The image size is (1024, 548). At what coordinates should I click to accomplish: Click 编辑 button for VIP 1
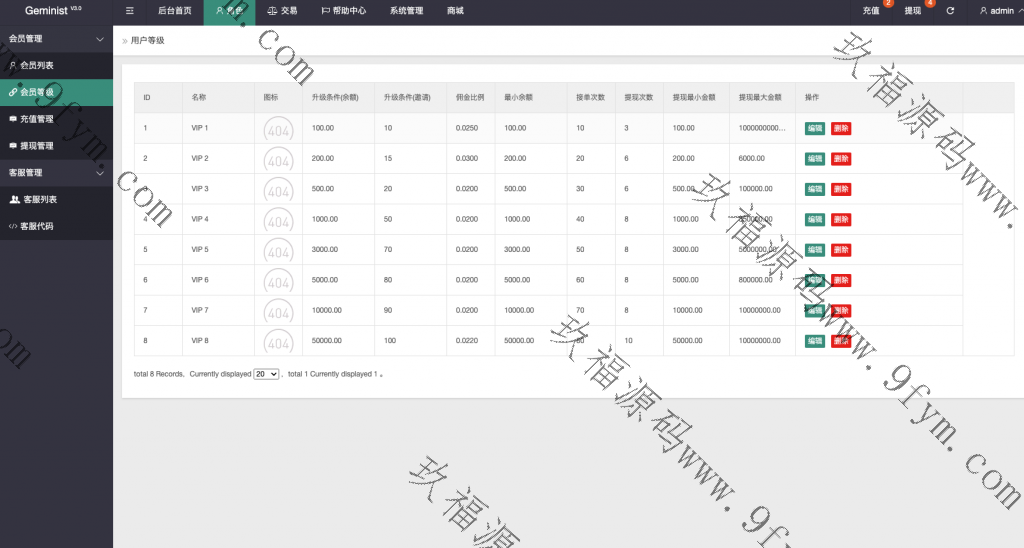tap(815, 129)
